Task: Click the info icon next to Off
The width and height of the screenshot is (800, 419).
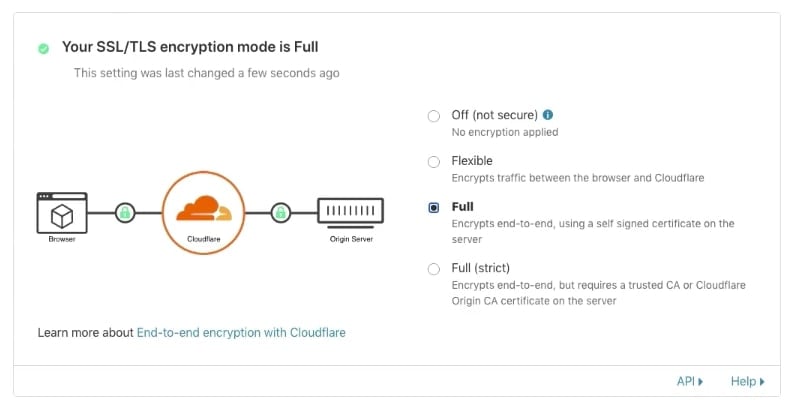Action: tap(548, 115)
